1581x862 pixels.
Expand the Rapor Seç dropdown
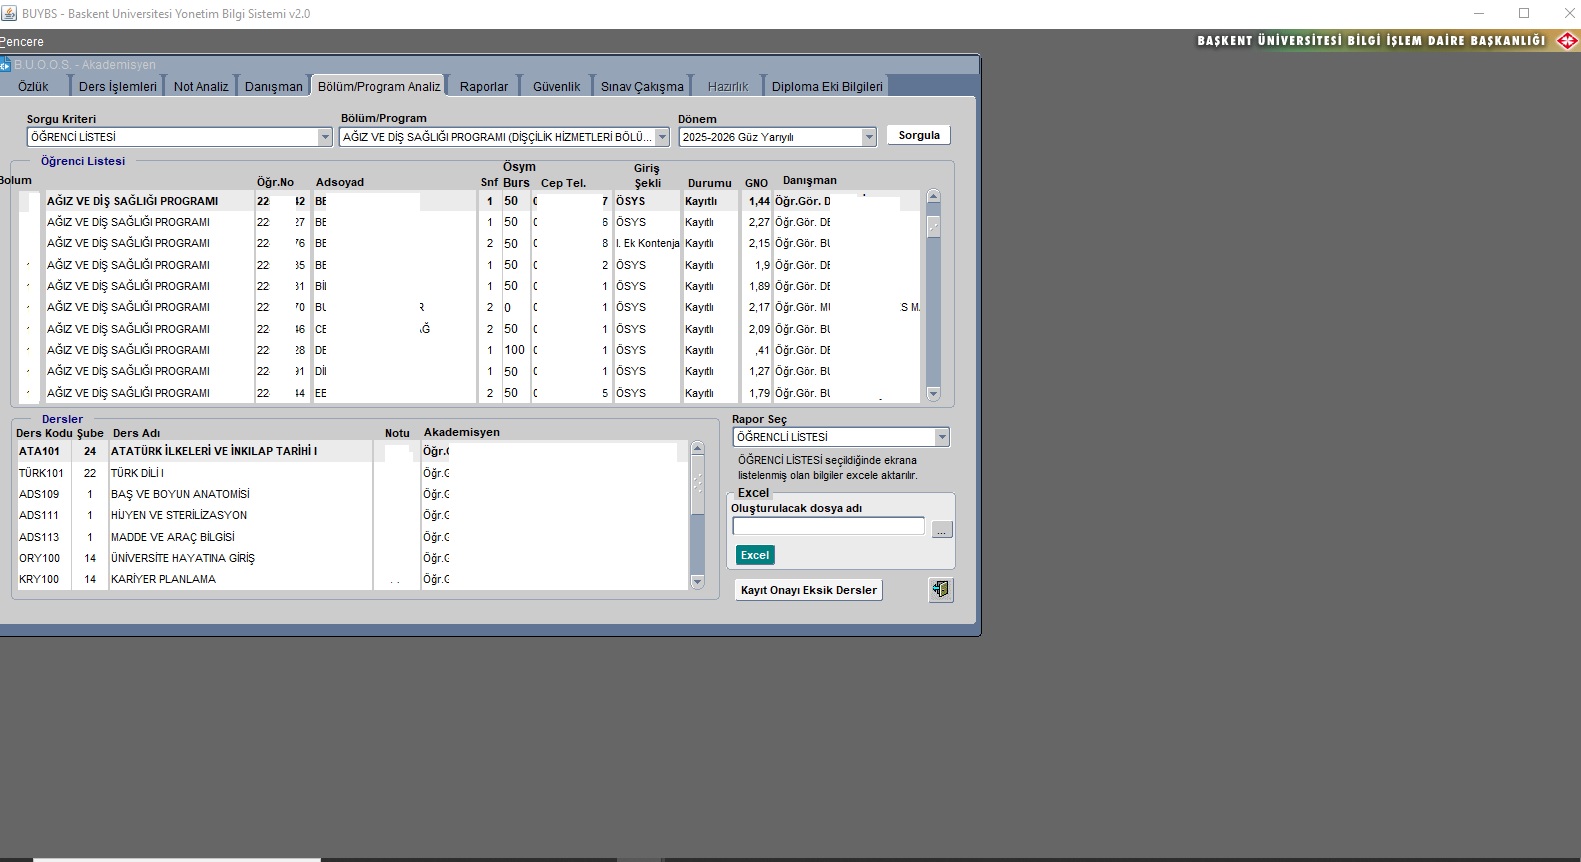click(x=941, y=437)
